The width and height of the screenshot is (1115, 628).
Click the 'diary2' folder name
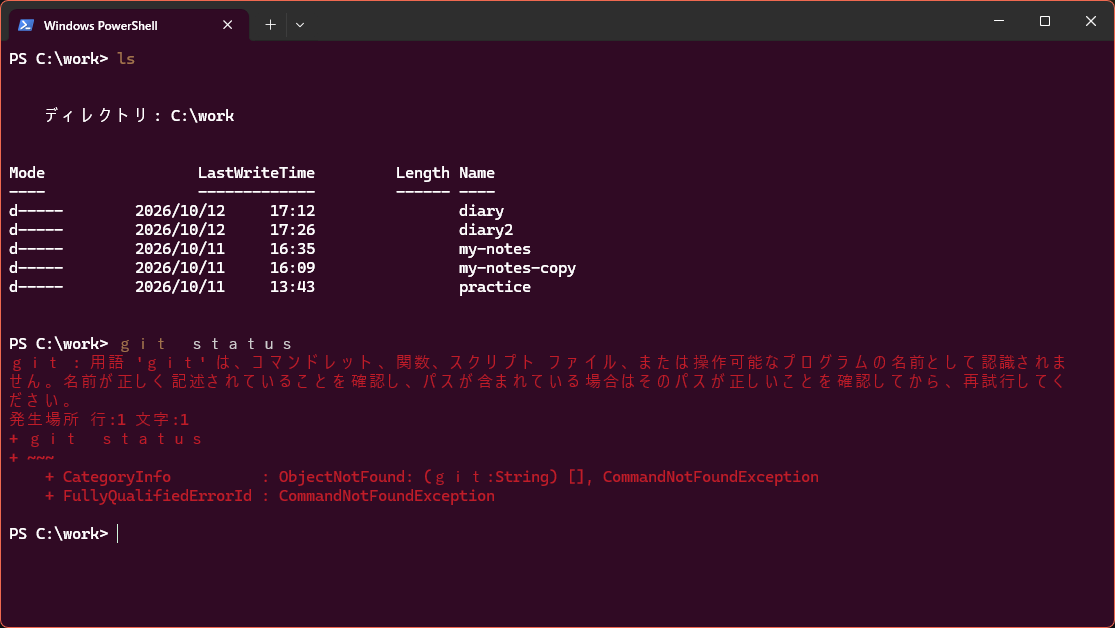point(486,230)
